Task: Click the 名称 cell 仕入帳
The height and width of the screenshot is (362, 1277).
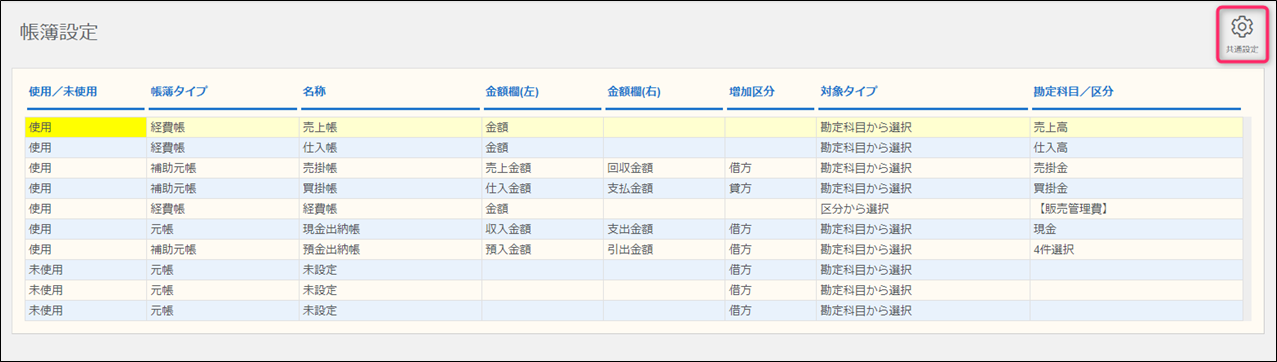Action: pos(390,148)
